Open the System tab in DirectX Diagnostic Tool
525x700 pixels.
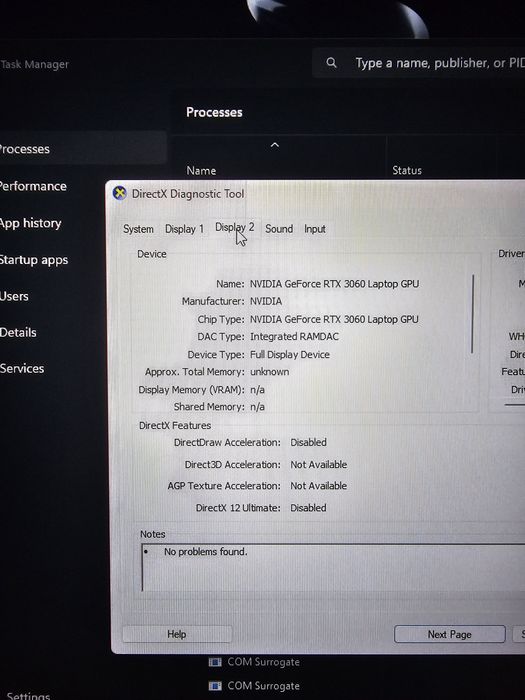tap(138, 229)
